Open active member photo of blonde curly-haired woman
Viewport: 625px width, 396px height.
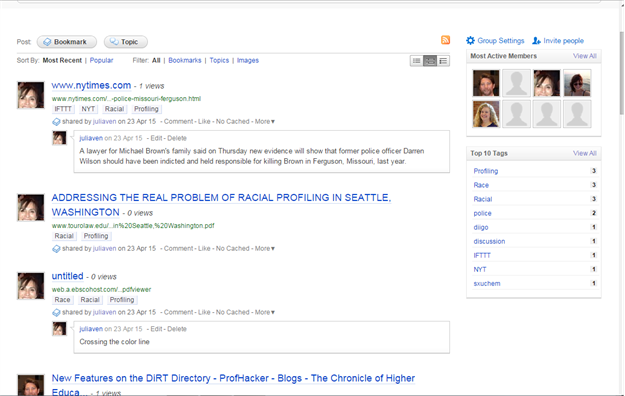(x=486, y=114)
